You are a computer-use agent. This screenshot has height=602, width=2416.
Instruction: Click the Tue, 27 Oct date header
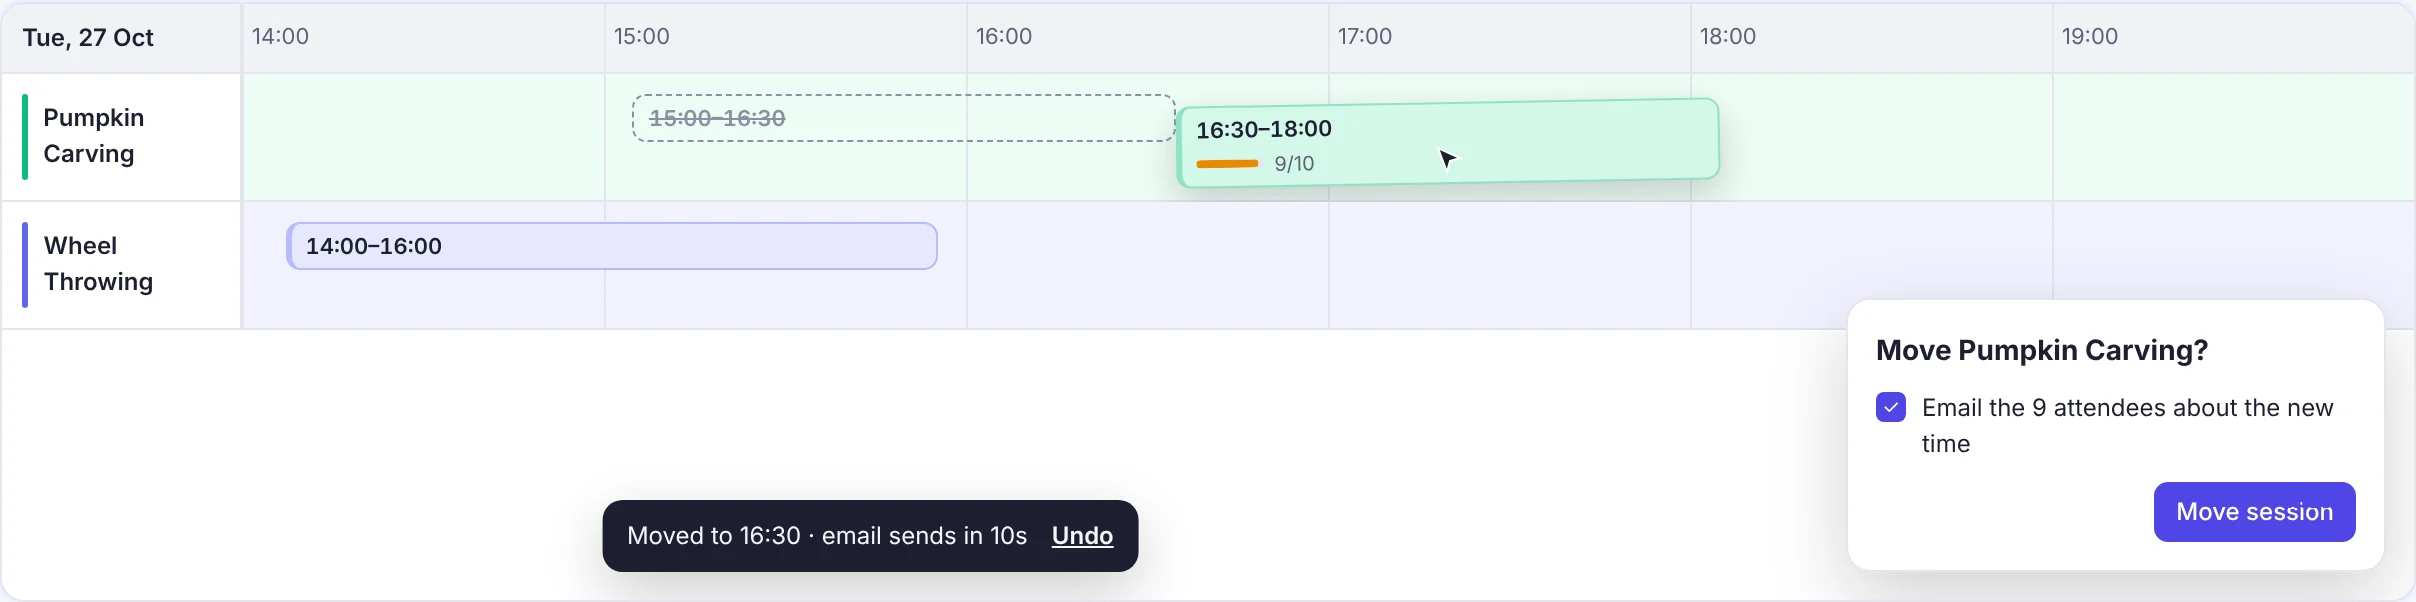click(88, 38)
